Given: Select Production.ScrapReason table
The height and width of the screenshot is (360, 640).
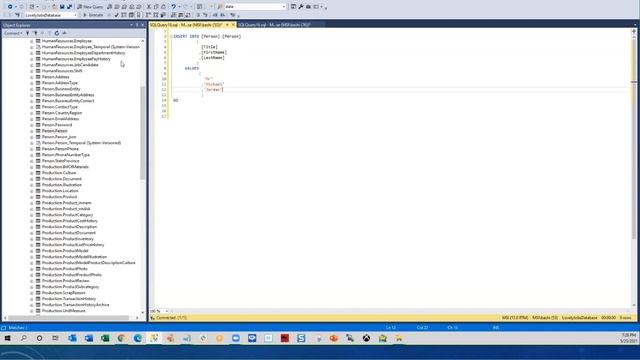Looking at the screenshot, I should tap(64, 293).
